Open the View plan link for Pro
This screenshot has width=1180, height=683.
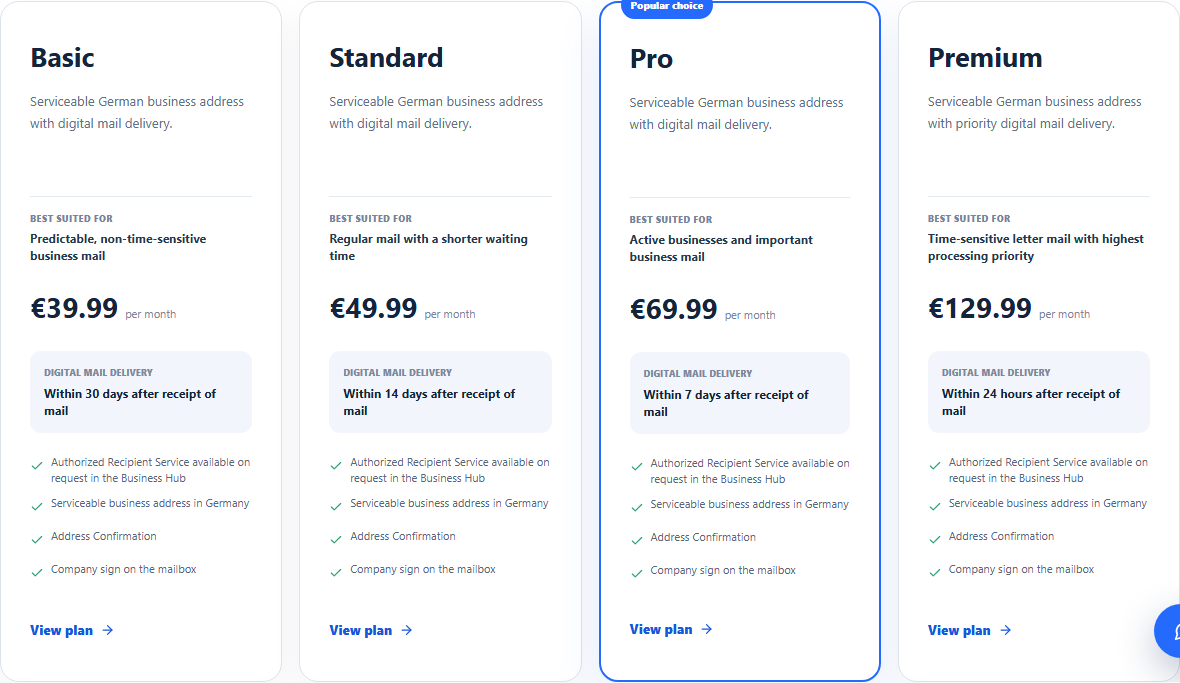[671, 629]
